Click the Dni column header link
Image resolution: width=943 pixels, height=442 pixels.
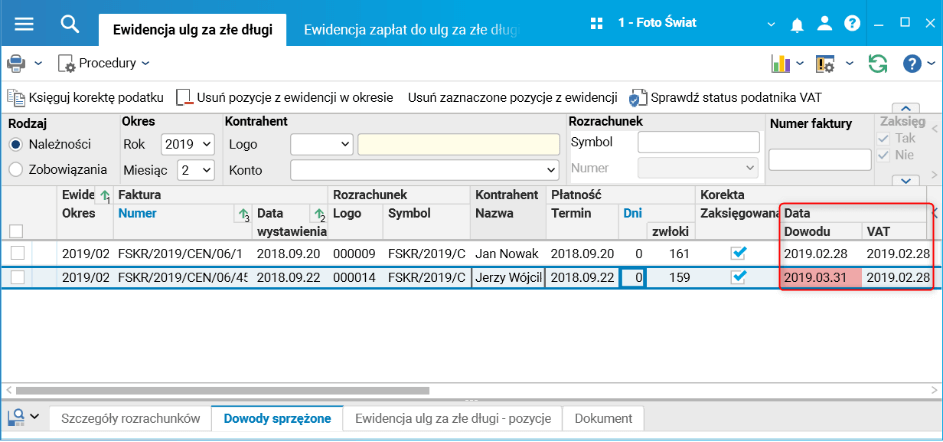(632, 213)
